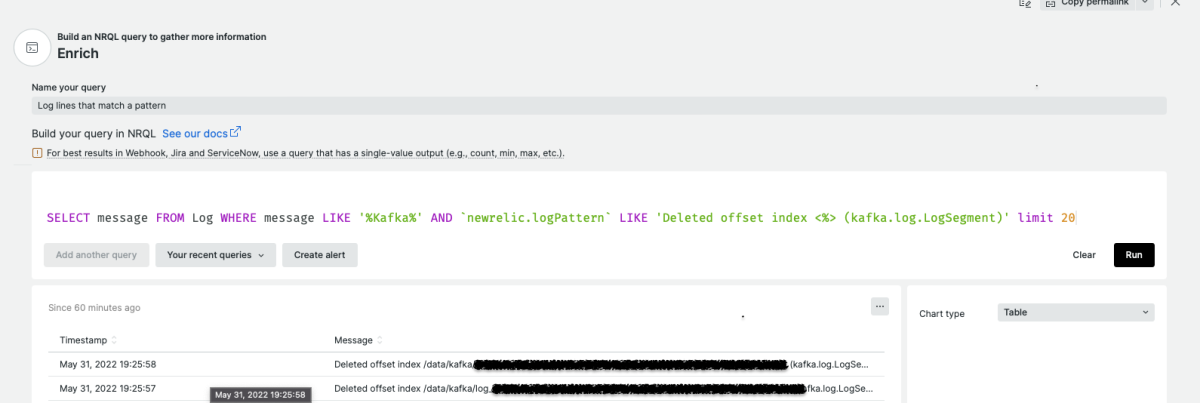Image resolution: width=1200 pixels, height=403 pixels.
Task: Sort by Timestamp column arrows
Action: [114, 341]
